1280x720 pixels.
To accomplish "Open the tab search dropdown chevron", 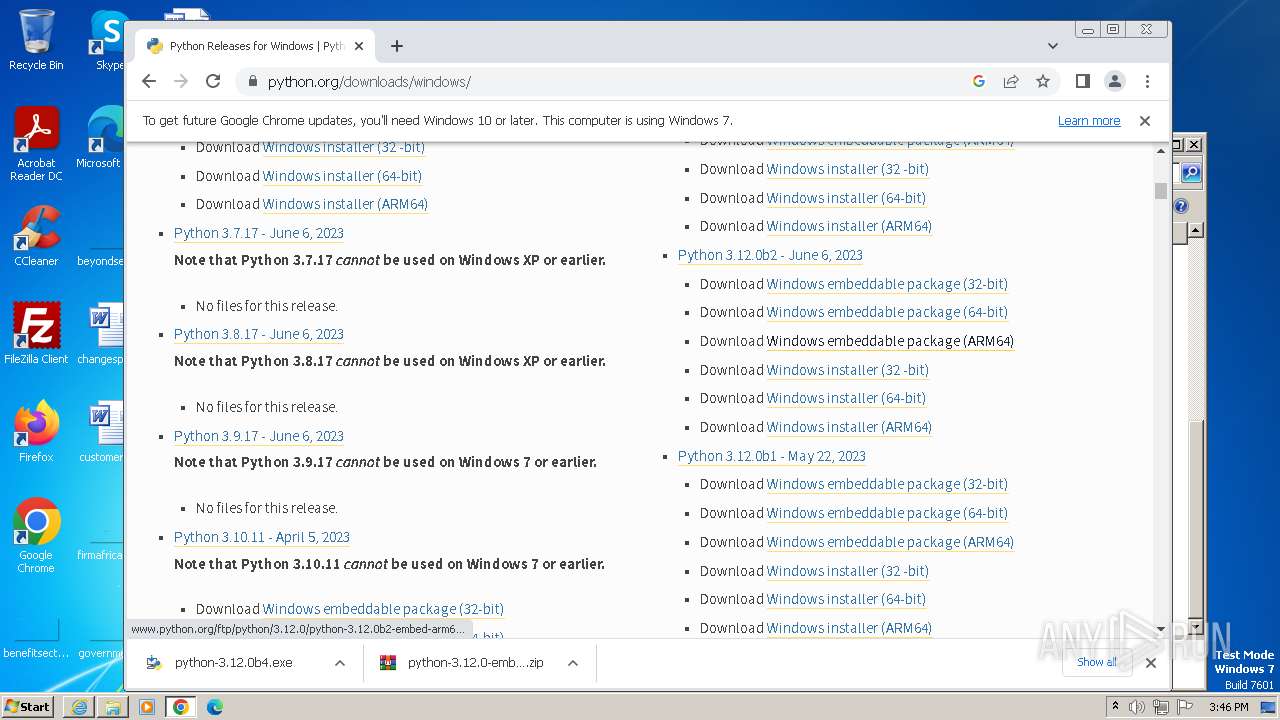I will (x=1053, y=46).
